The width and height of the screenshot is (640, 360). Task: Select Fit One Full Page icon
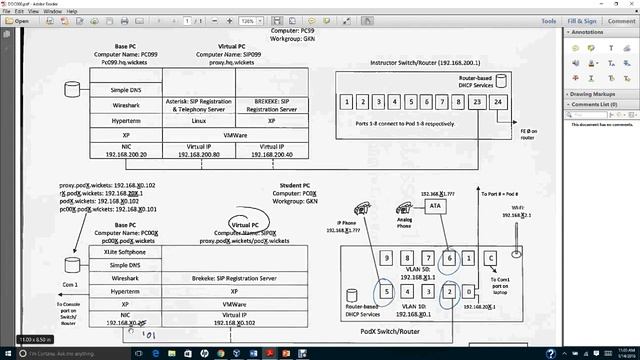[x=292, y=21]
